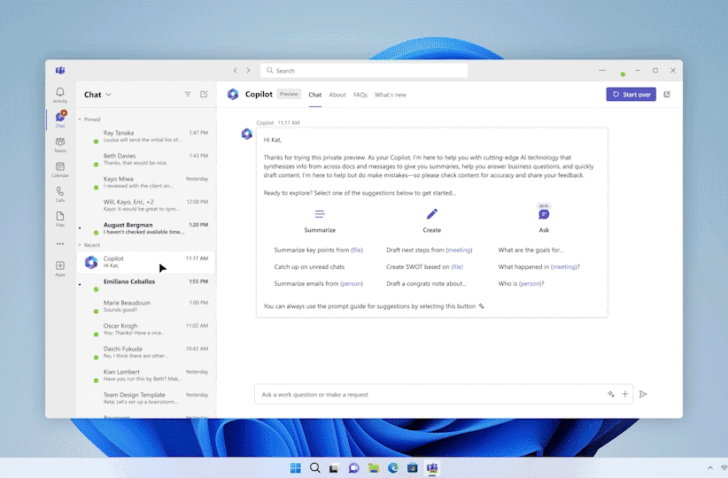Click the Teams logo in title bar
The height and width of the screenshot is (478, 728).
click(x=60, y=71)
